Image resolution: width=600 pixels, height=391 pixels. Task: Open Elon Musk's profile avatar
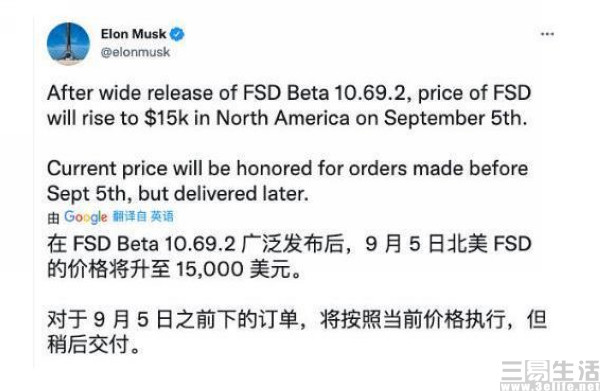point(68,44)
